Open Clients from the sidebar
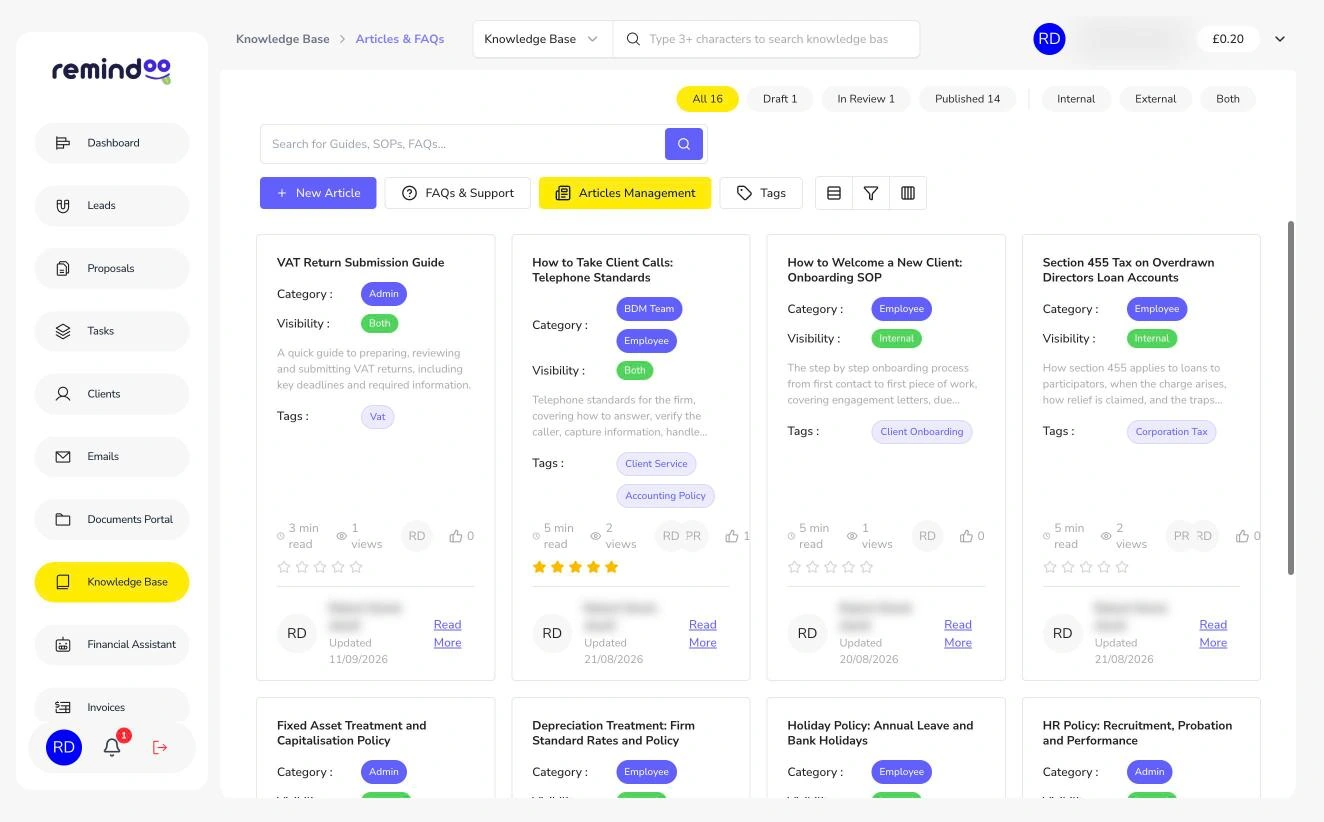Viewport: 1324px width, 822px height. pyautogui.click(x=111, y=394)
